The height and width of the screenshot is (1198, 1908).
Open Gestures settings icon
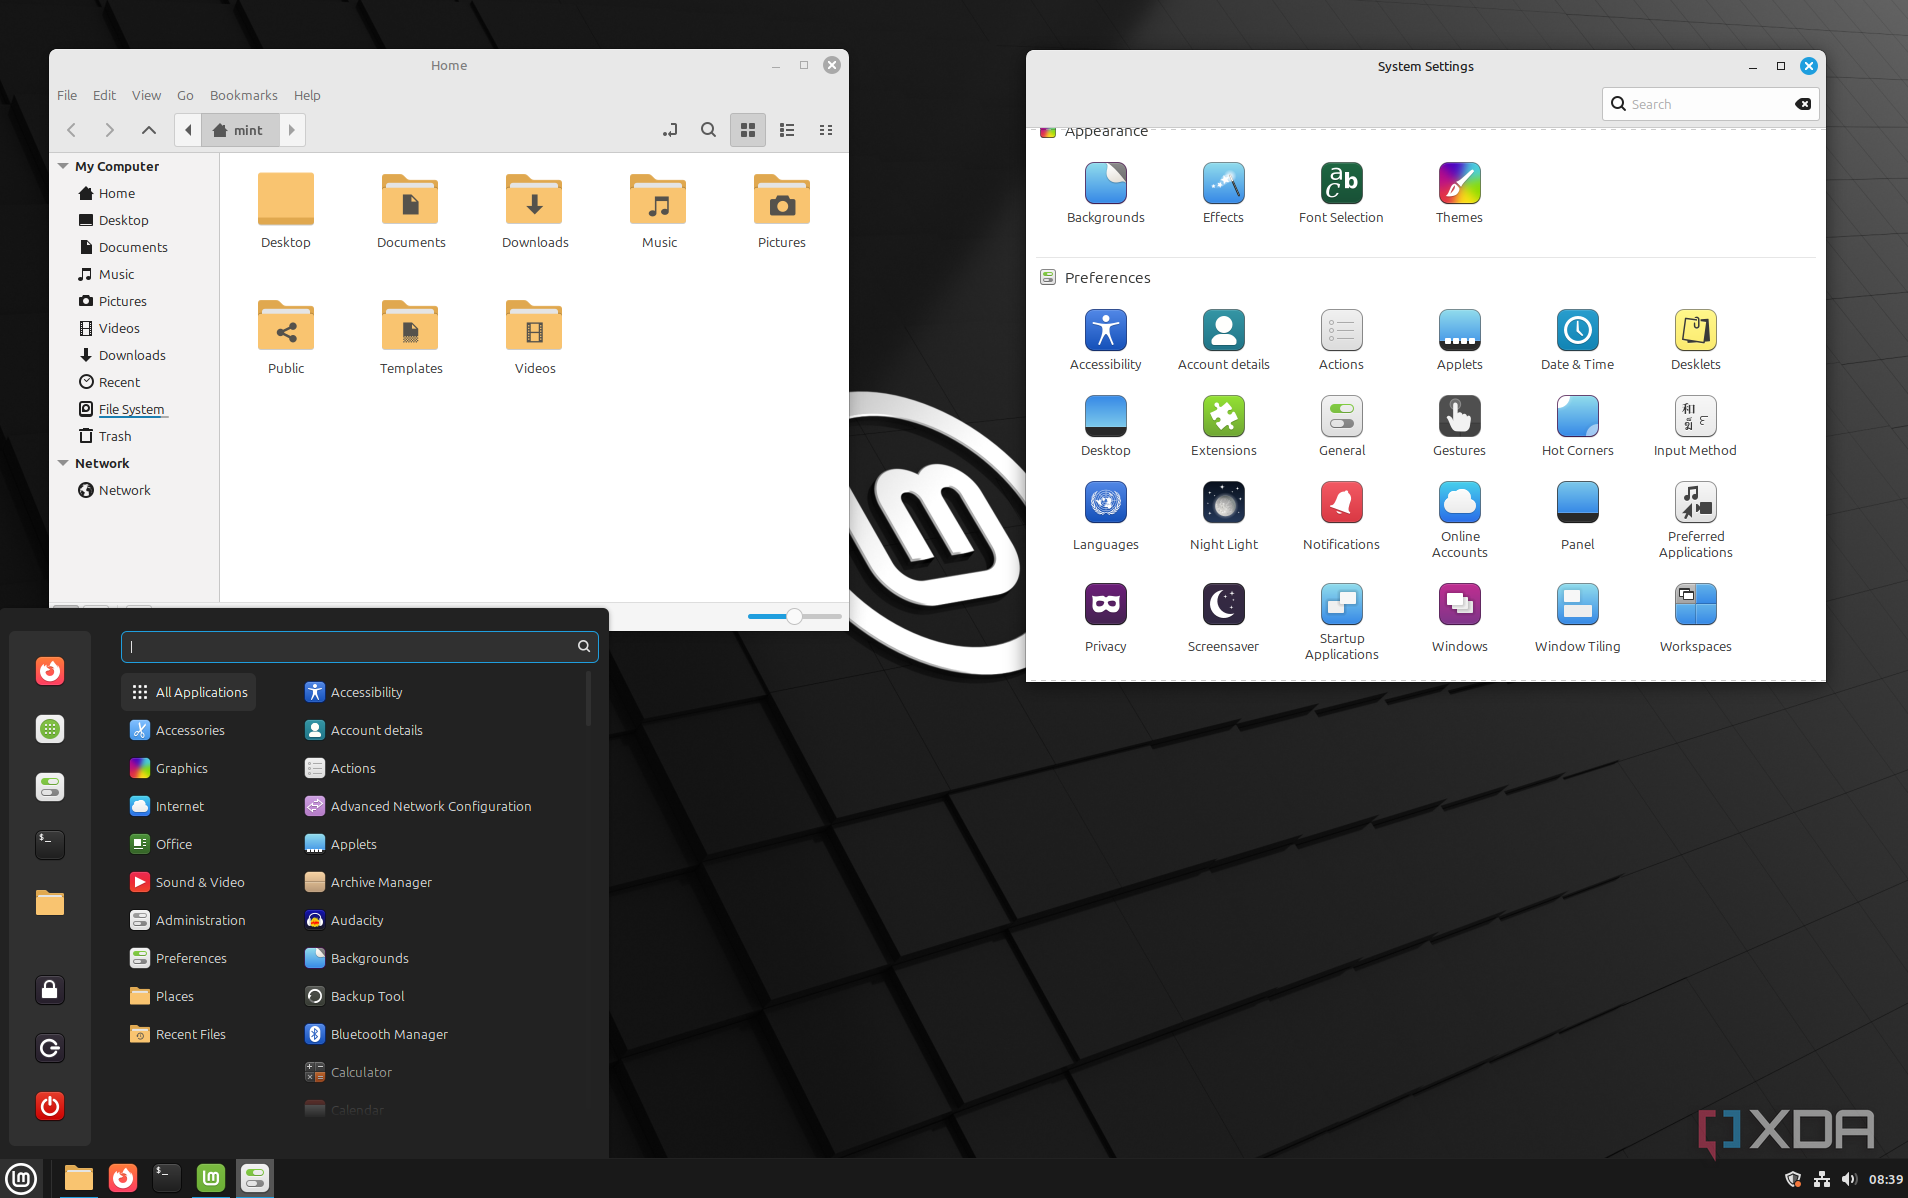(1459, 426)
